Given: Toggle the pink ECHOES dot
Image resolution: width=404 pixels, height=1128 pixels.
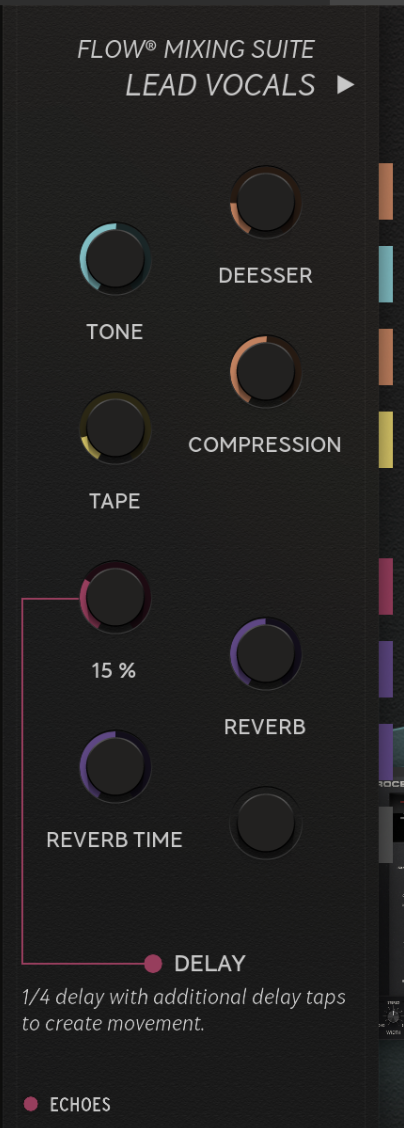Looking at the screenshot, I should coord(31,1104).
